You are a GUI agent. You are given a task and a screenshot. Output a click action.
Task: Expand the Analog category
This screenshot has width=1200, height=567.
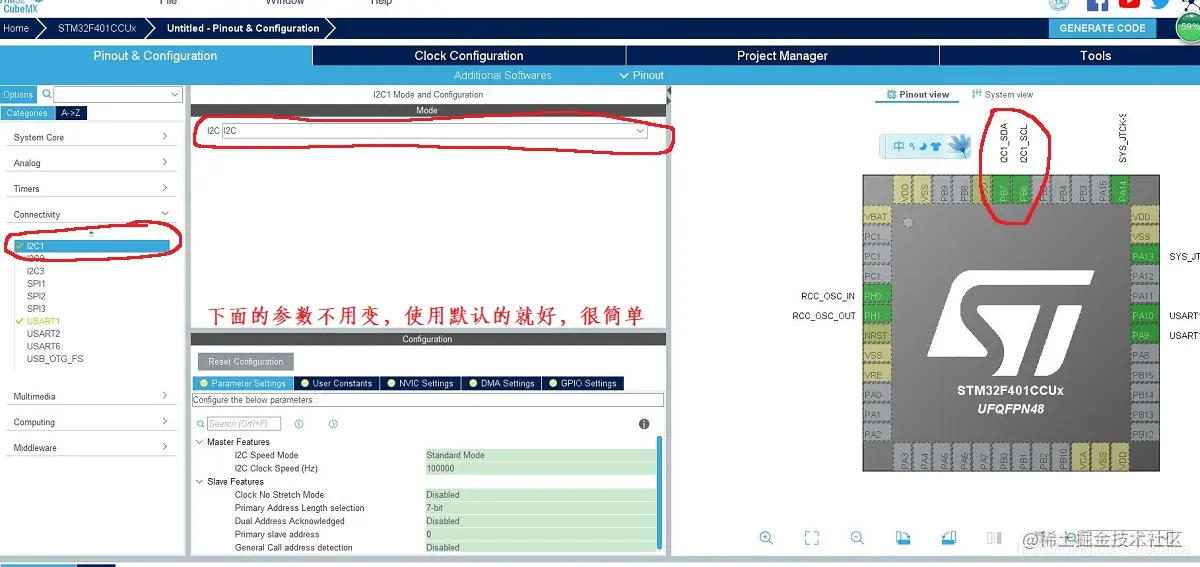91,163
